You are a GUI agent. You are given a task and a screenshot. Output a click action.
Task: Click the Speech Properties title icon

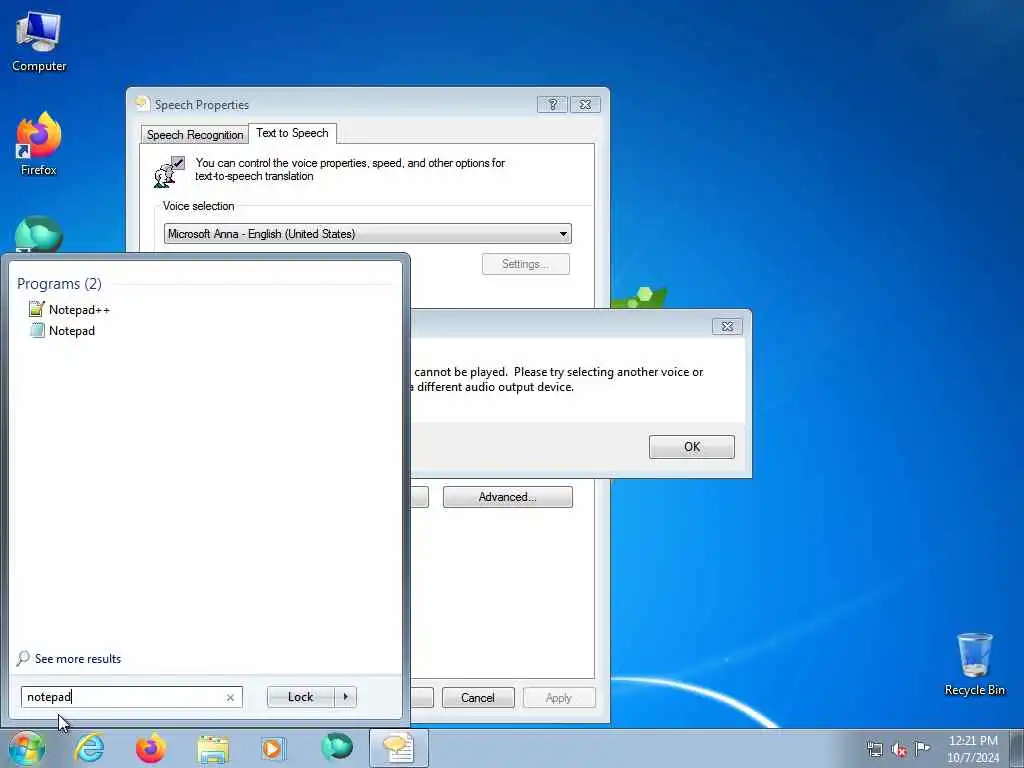click(x=142, y=104)
